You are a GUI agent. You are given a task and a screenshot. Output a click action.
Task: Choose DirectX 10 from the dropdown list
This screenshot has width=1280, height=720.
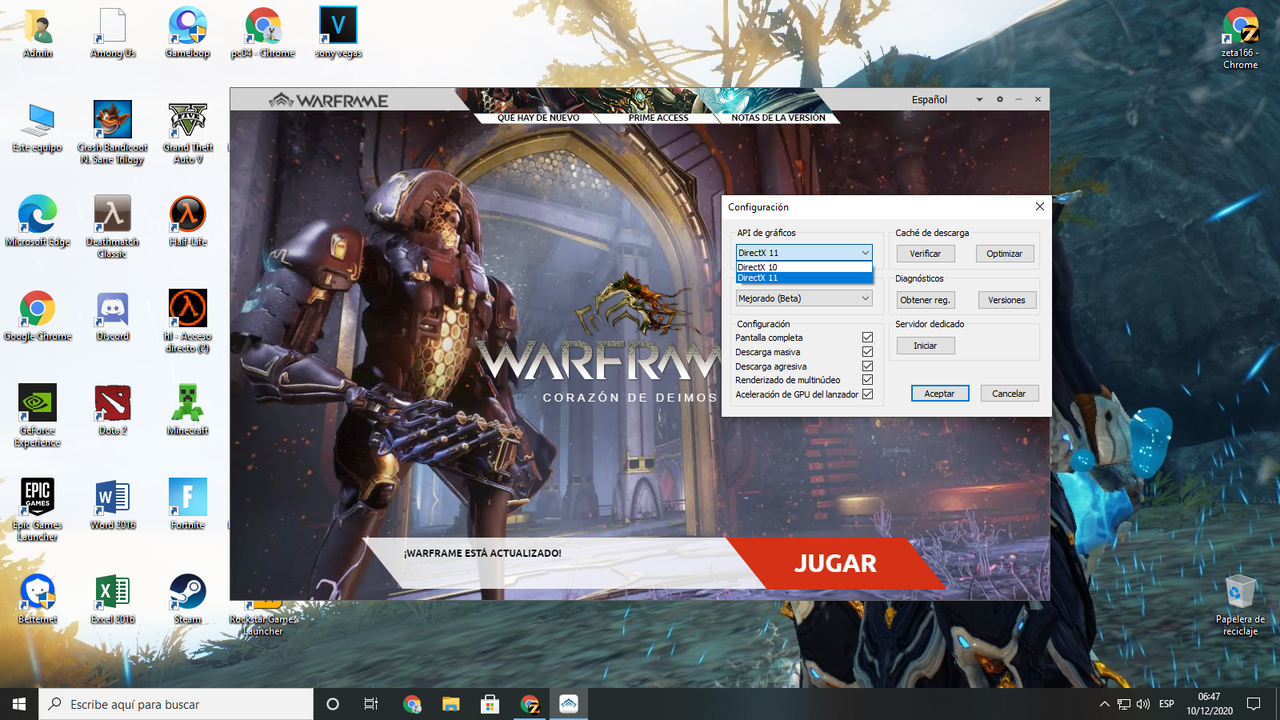point(804,267)
